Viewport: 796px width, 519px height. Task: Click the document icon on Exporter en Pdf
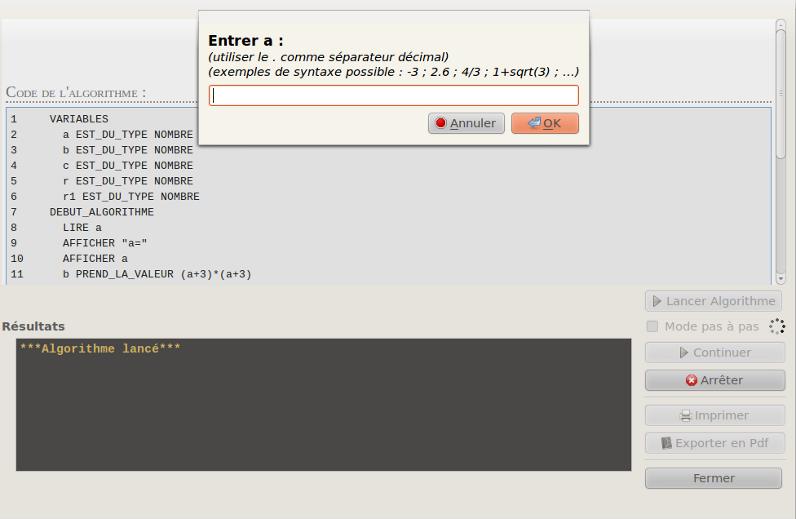pos(665,442)
